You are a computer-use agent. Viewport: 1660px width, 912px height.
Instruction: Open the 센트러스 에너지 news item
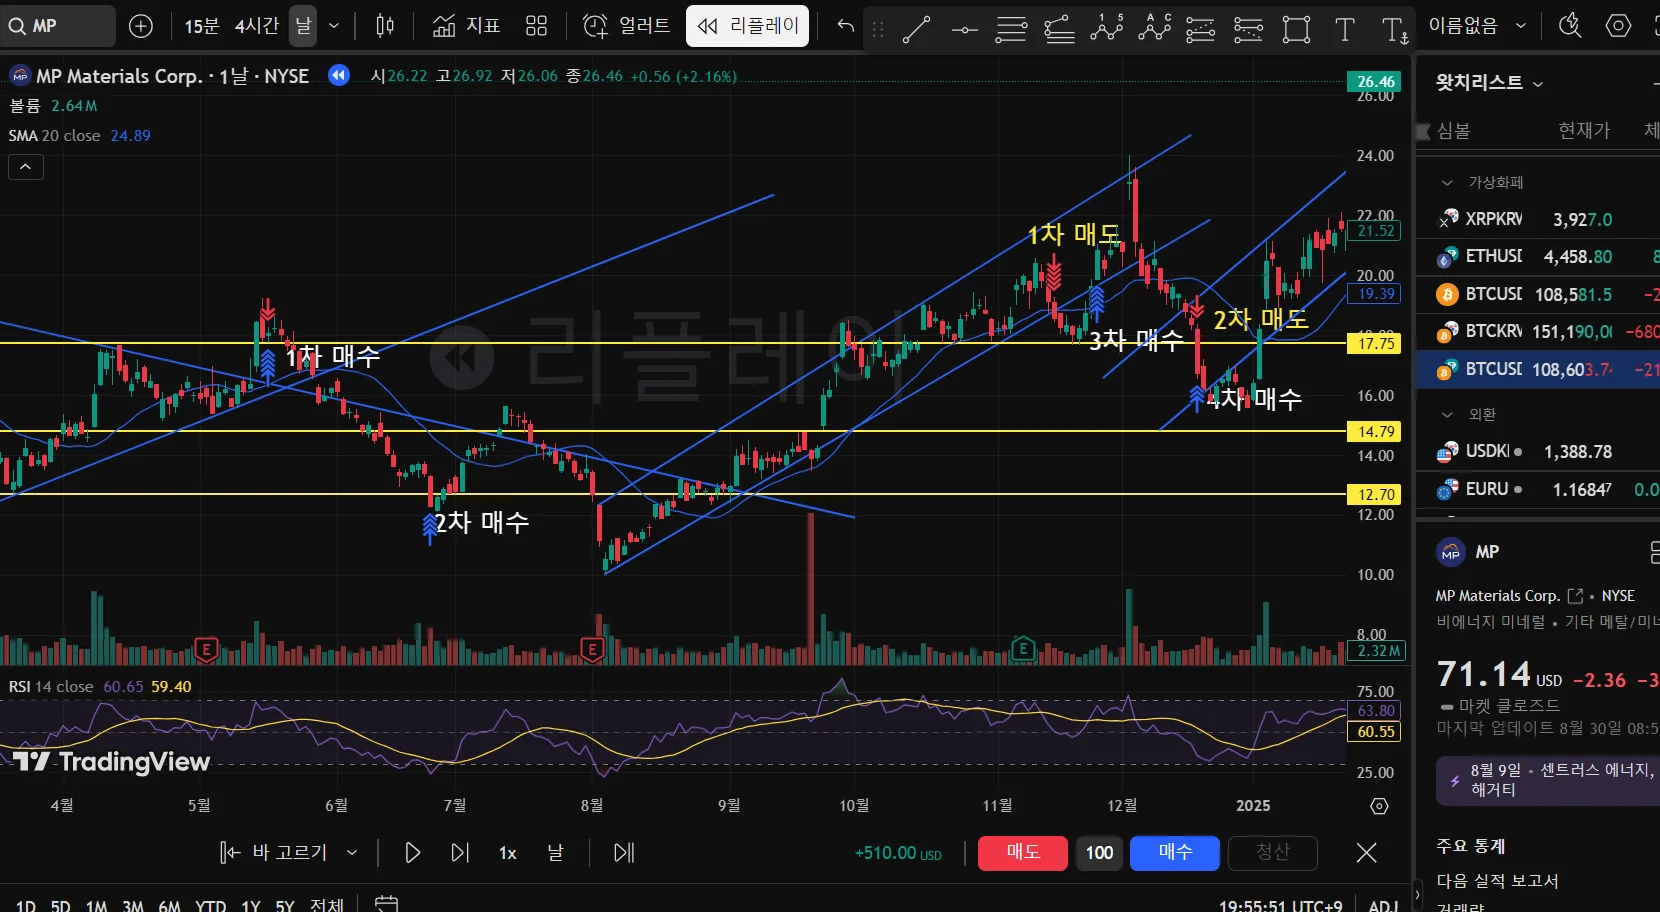point(1548,780)
